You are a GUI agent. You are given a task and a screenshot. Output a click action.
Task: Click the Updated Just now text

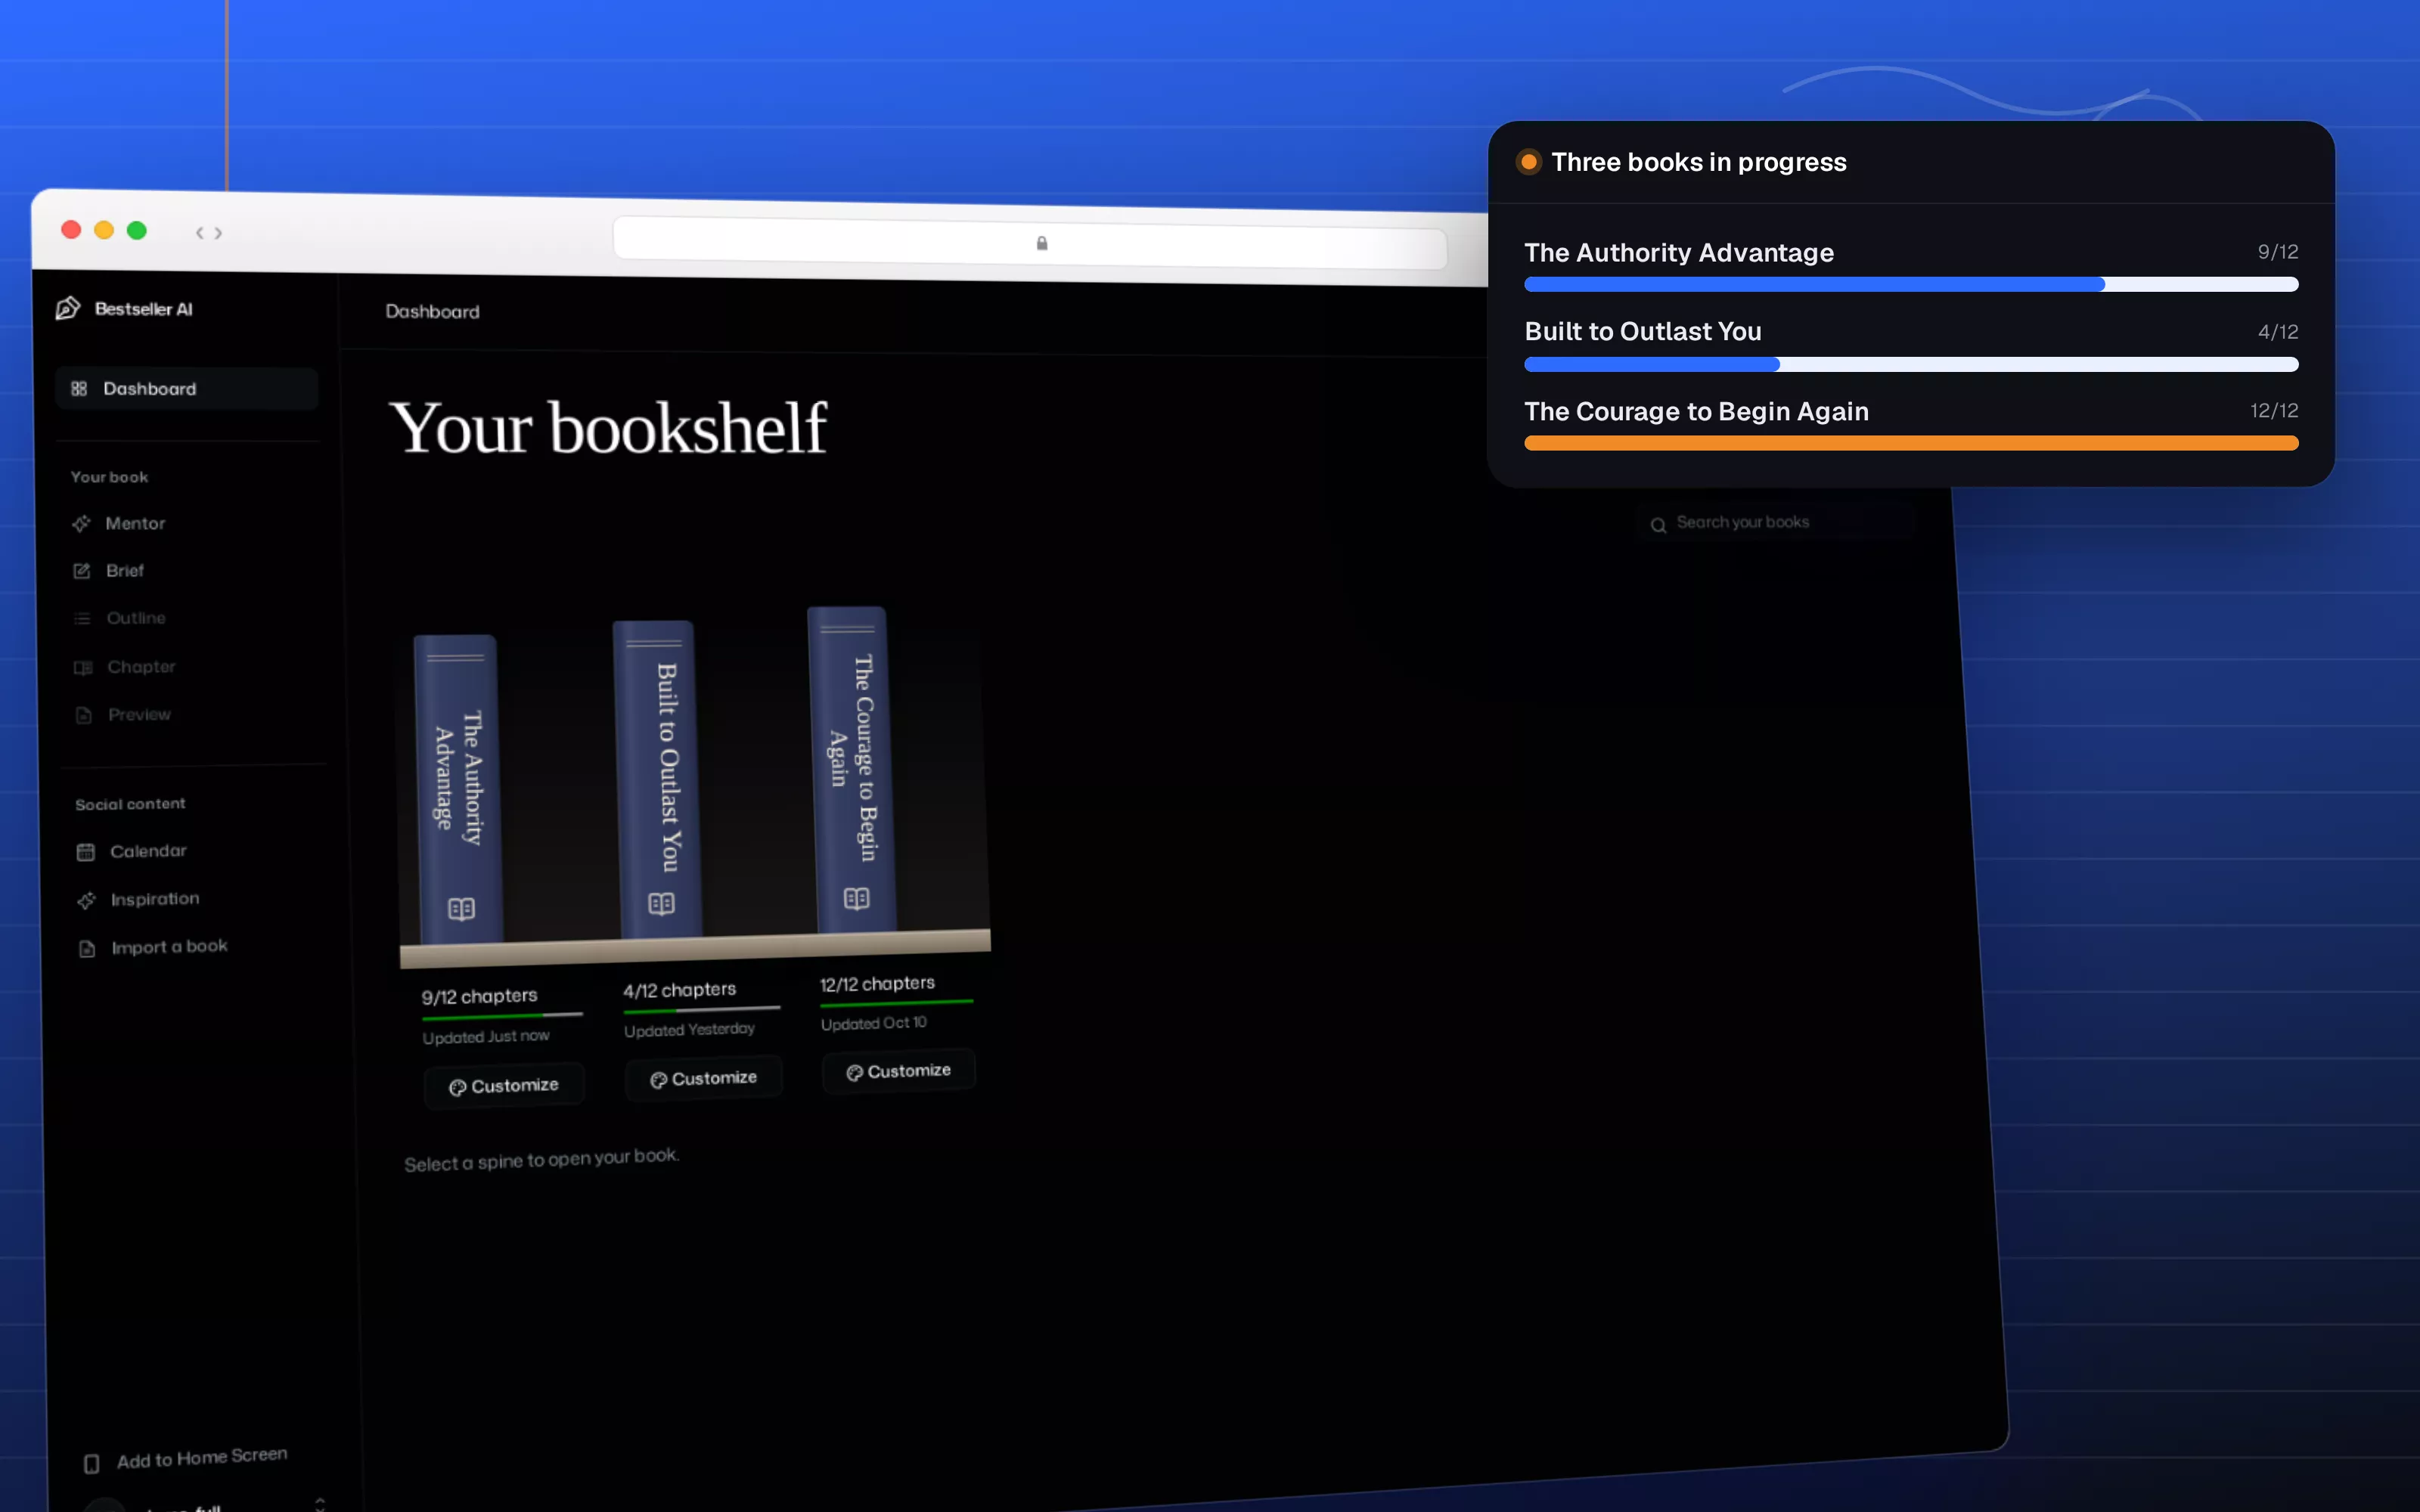[x=486, y=1037]
